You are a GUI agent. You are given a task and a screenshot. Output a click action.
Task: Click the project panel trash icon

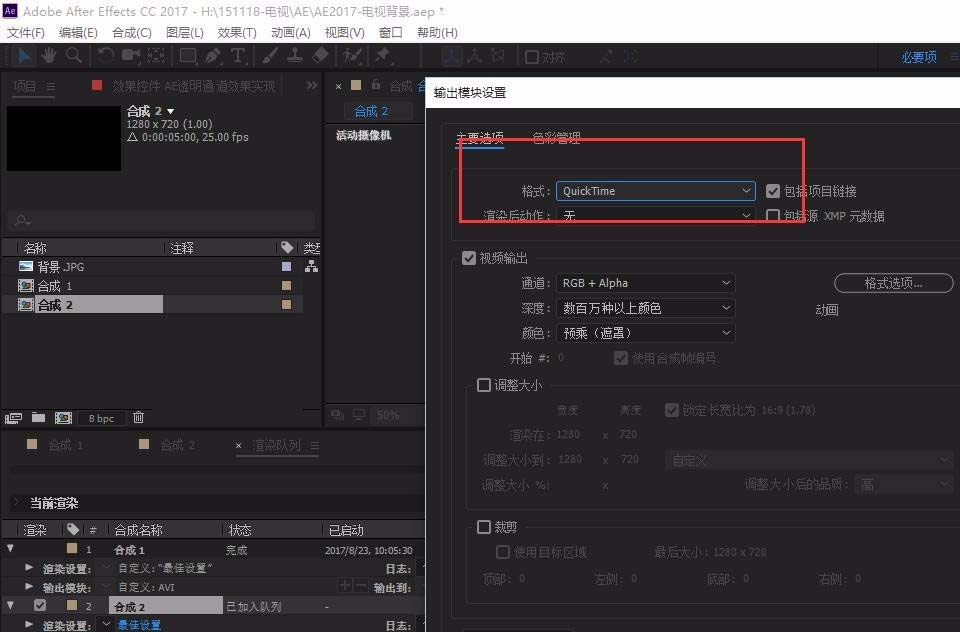(138, 418)
